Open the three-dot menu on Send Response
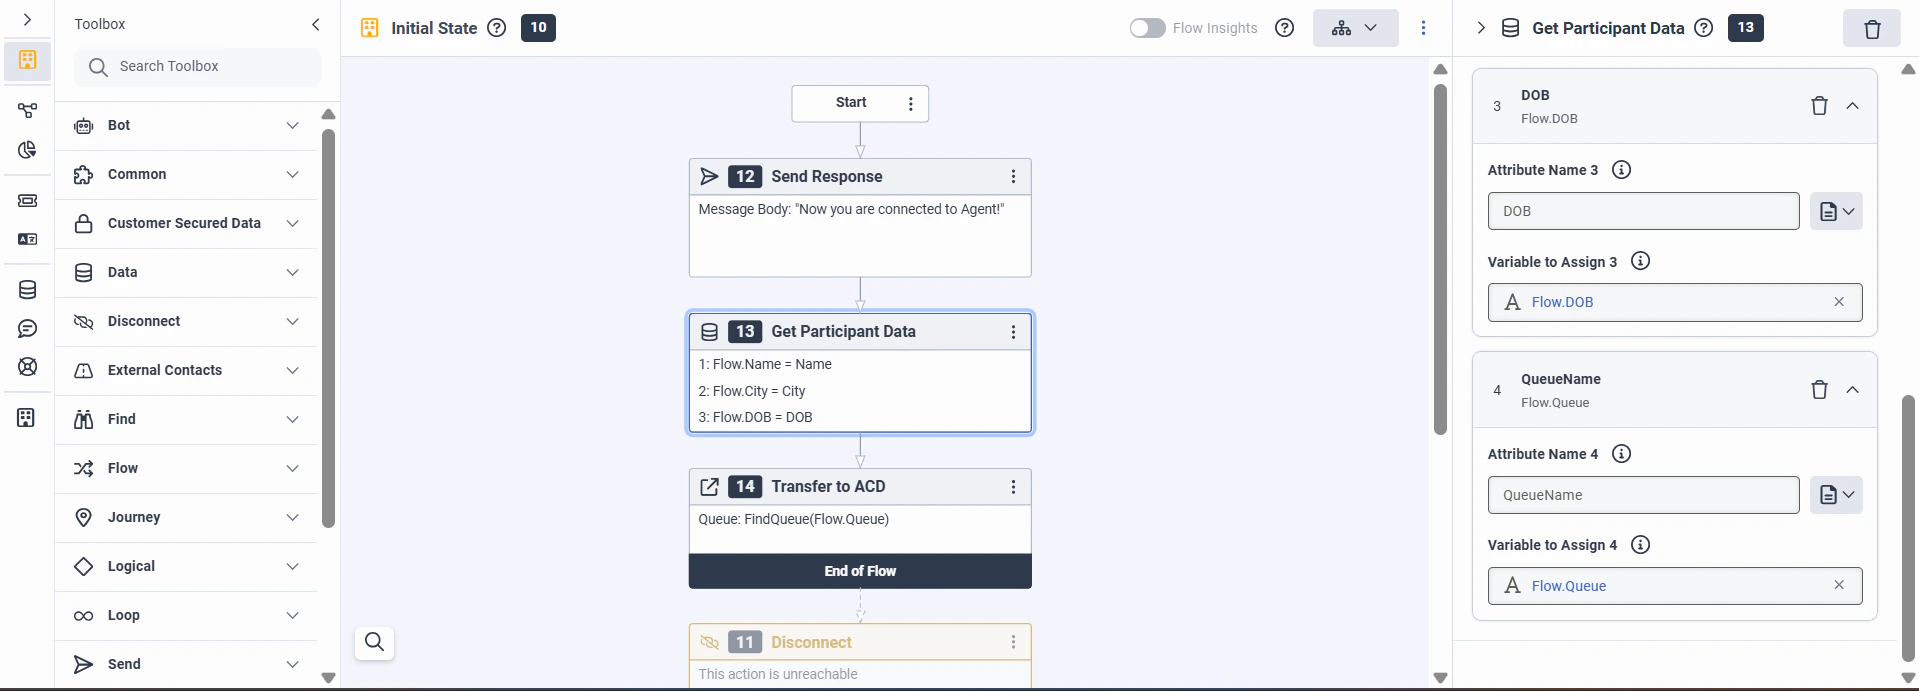 (1014, 176)
